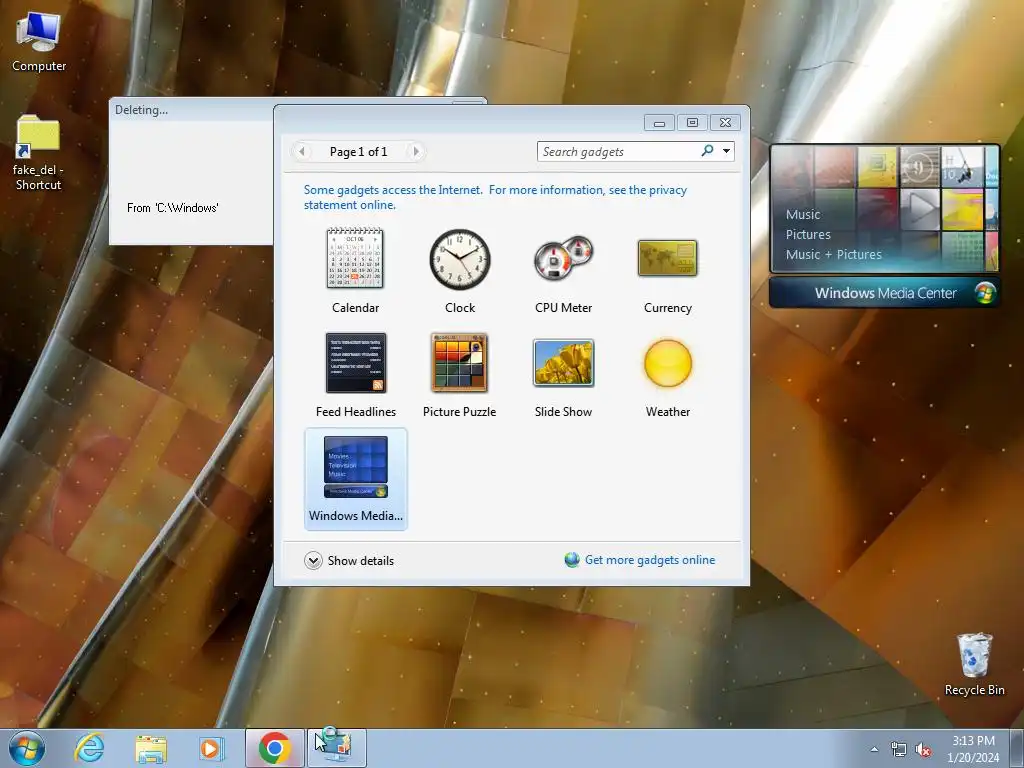Click the gadgets taskbar button

(x=337, y=748)
